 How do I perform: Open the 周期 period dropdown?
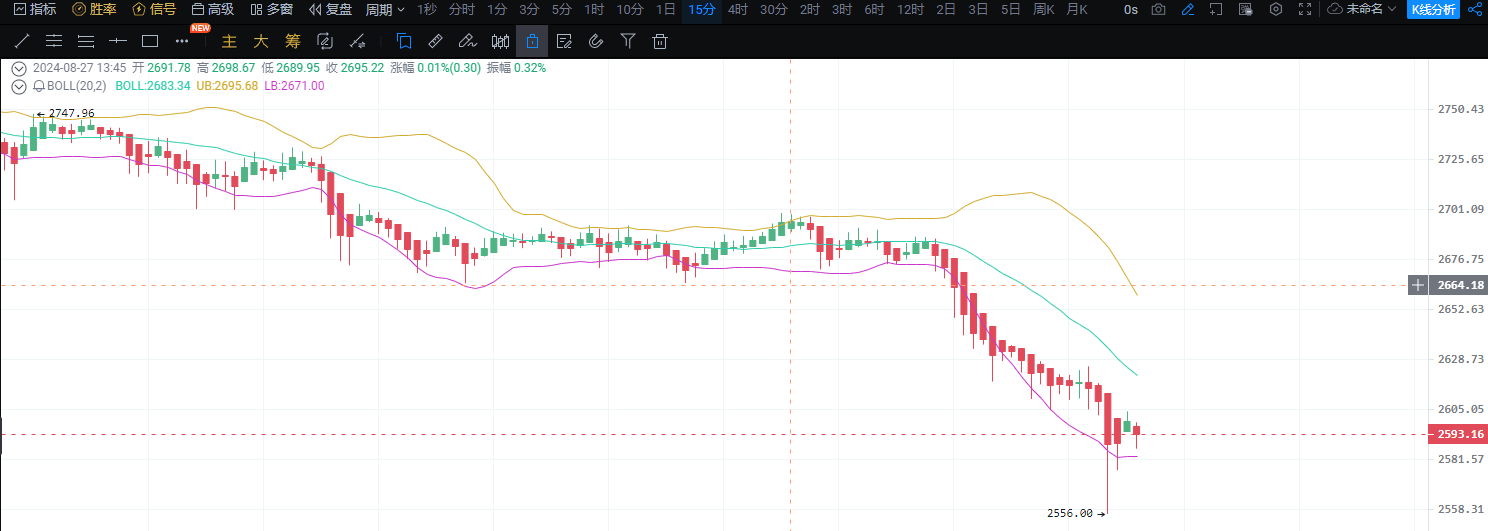coord(385,10)
